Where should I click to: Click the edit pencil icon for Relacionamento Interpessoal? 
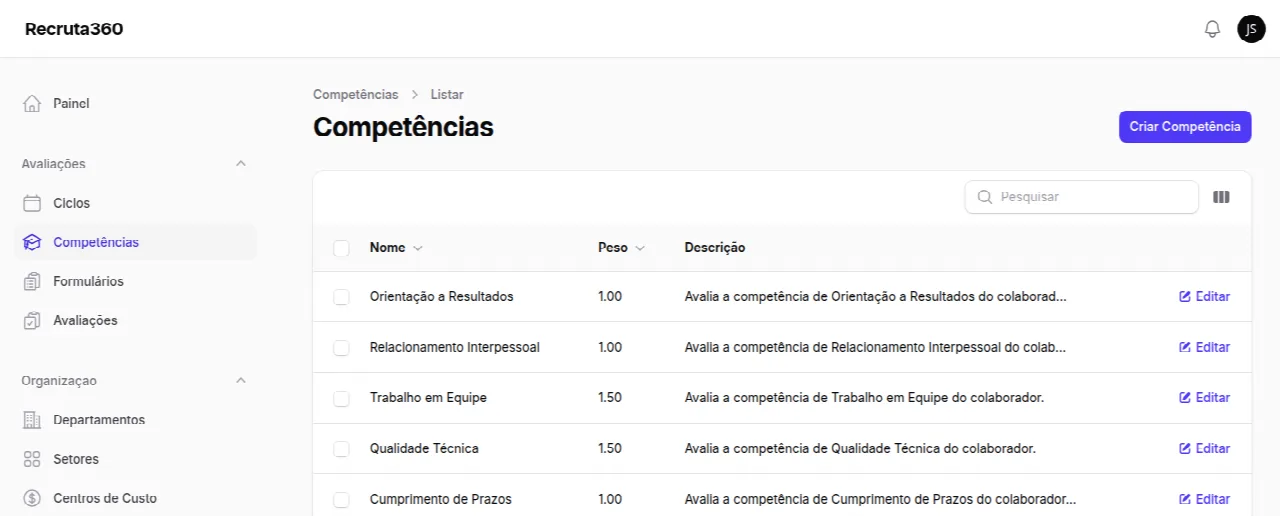click(x=1185, y=347)
